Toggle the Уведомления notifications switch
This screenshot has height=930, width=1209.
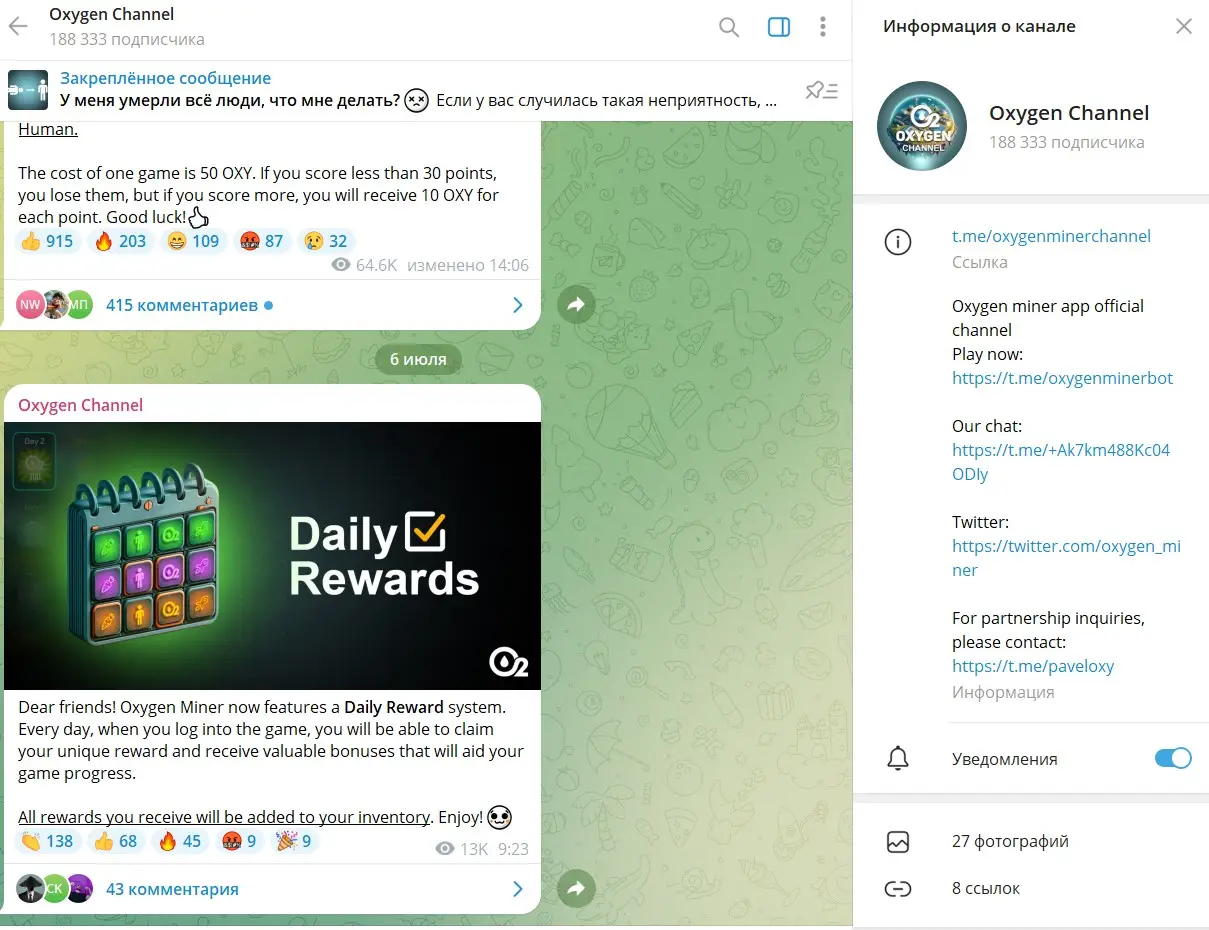point(1173,758)
